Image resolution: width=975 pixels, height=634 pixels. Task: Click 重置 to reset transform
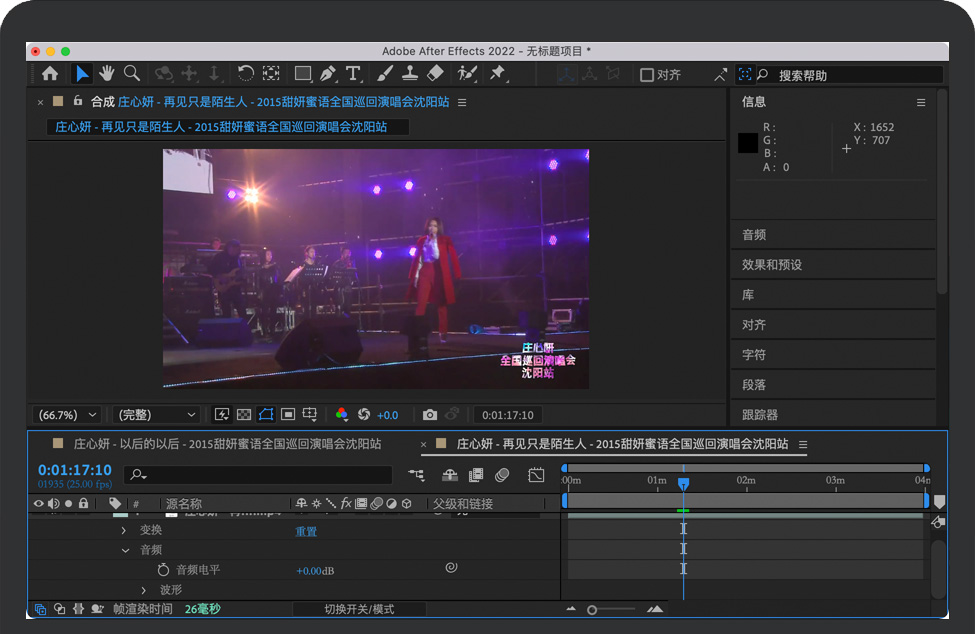(306, 531)
